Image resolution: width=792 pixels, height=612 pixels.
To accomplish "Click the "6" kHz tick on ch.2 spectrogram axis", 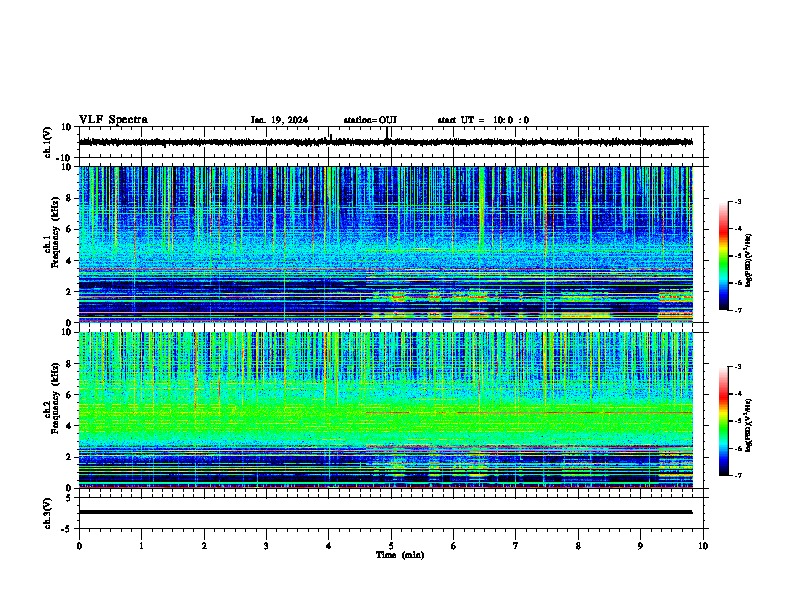I will click(69, 395).
